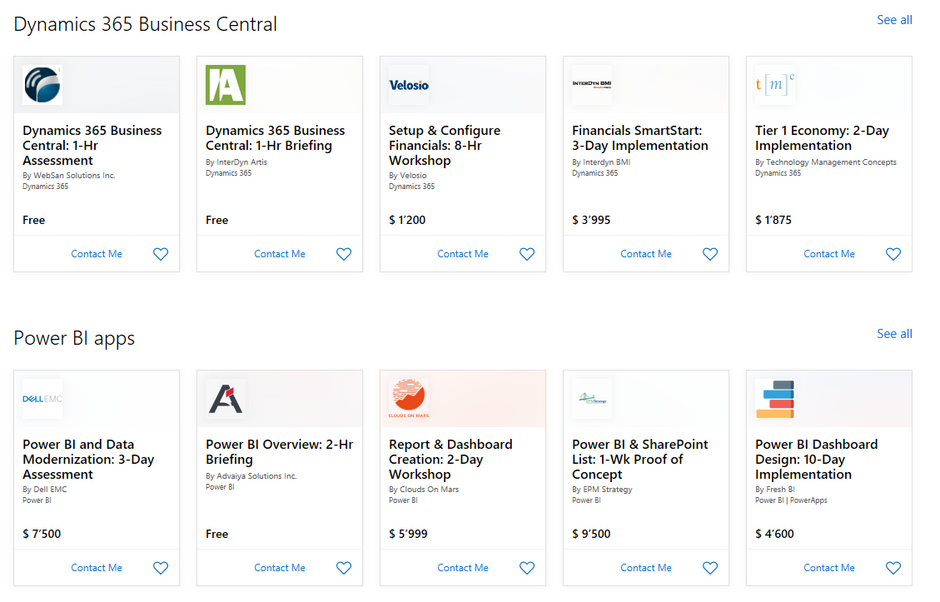Contact Me for Power BI Overview Briefing

[x=280, y=568]
